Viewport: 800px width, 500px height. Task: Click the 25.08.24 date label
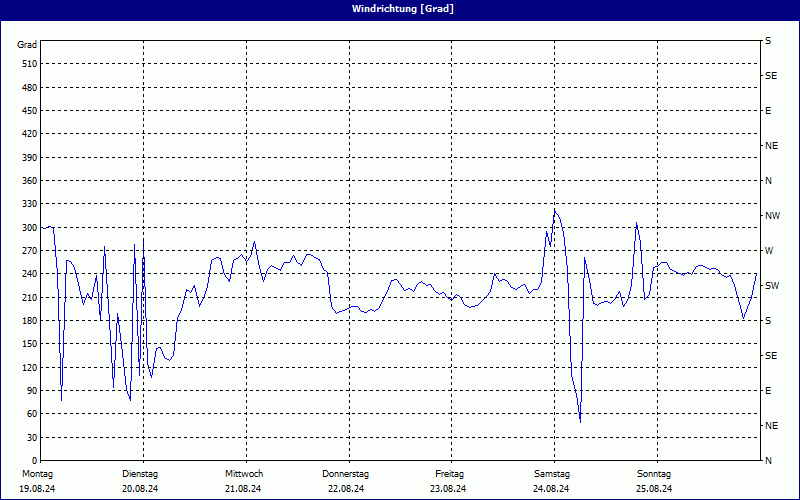[x=654, y=489]
